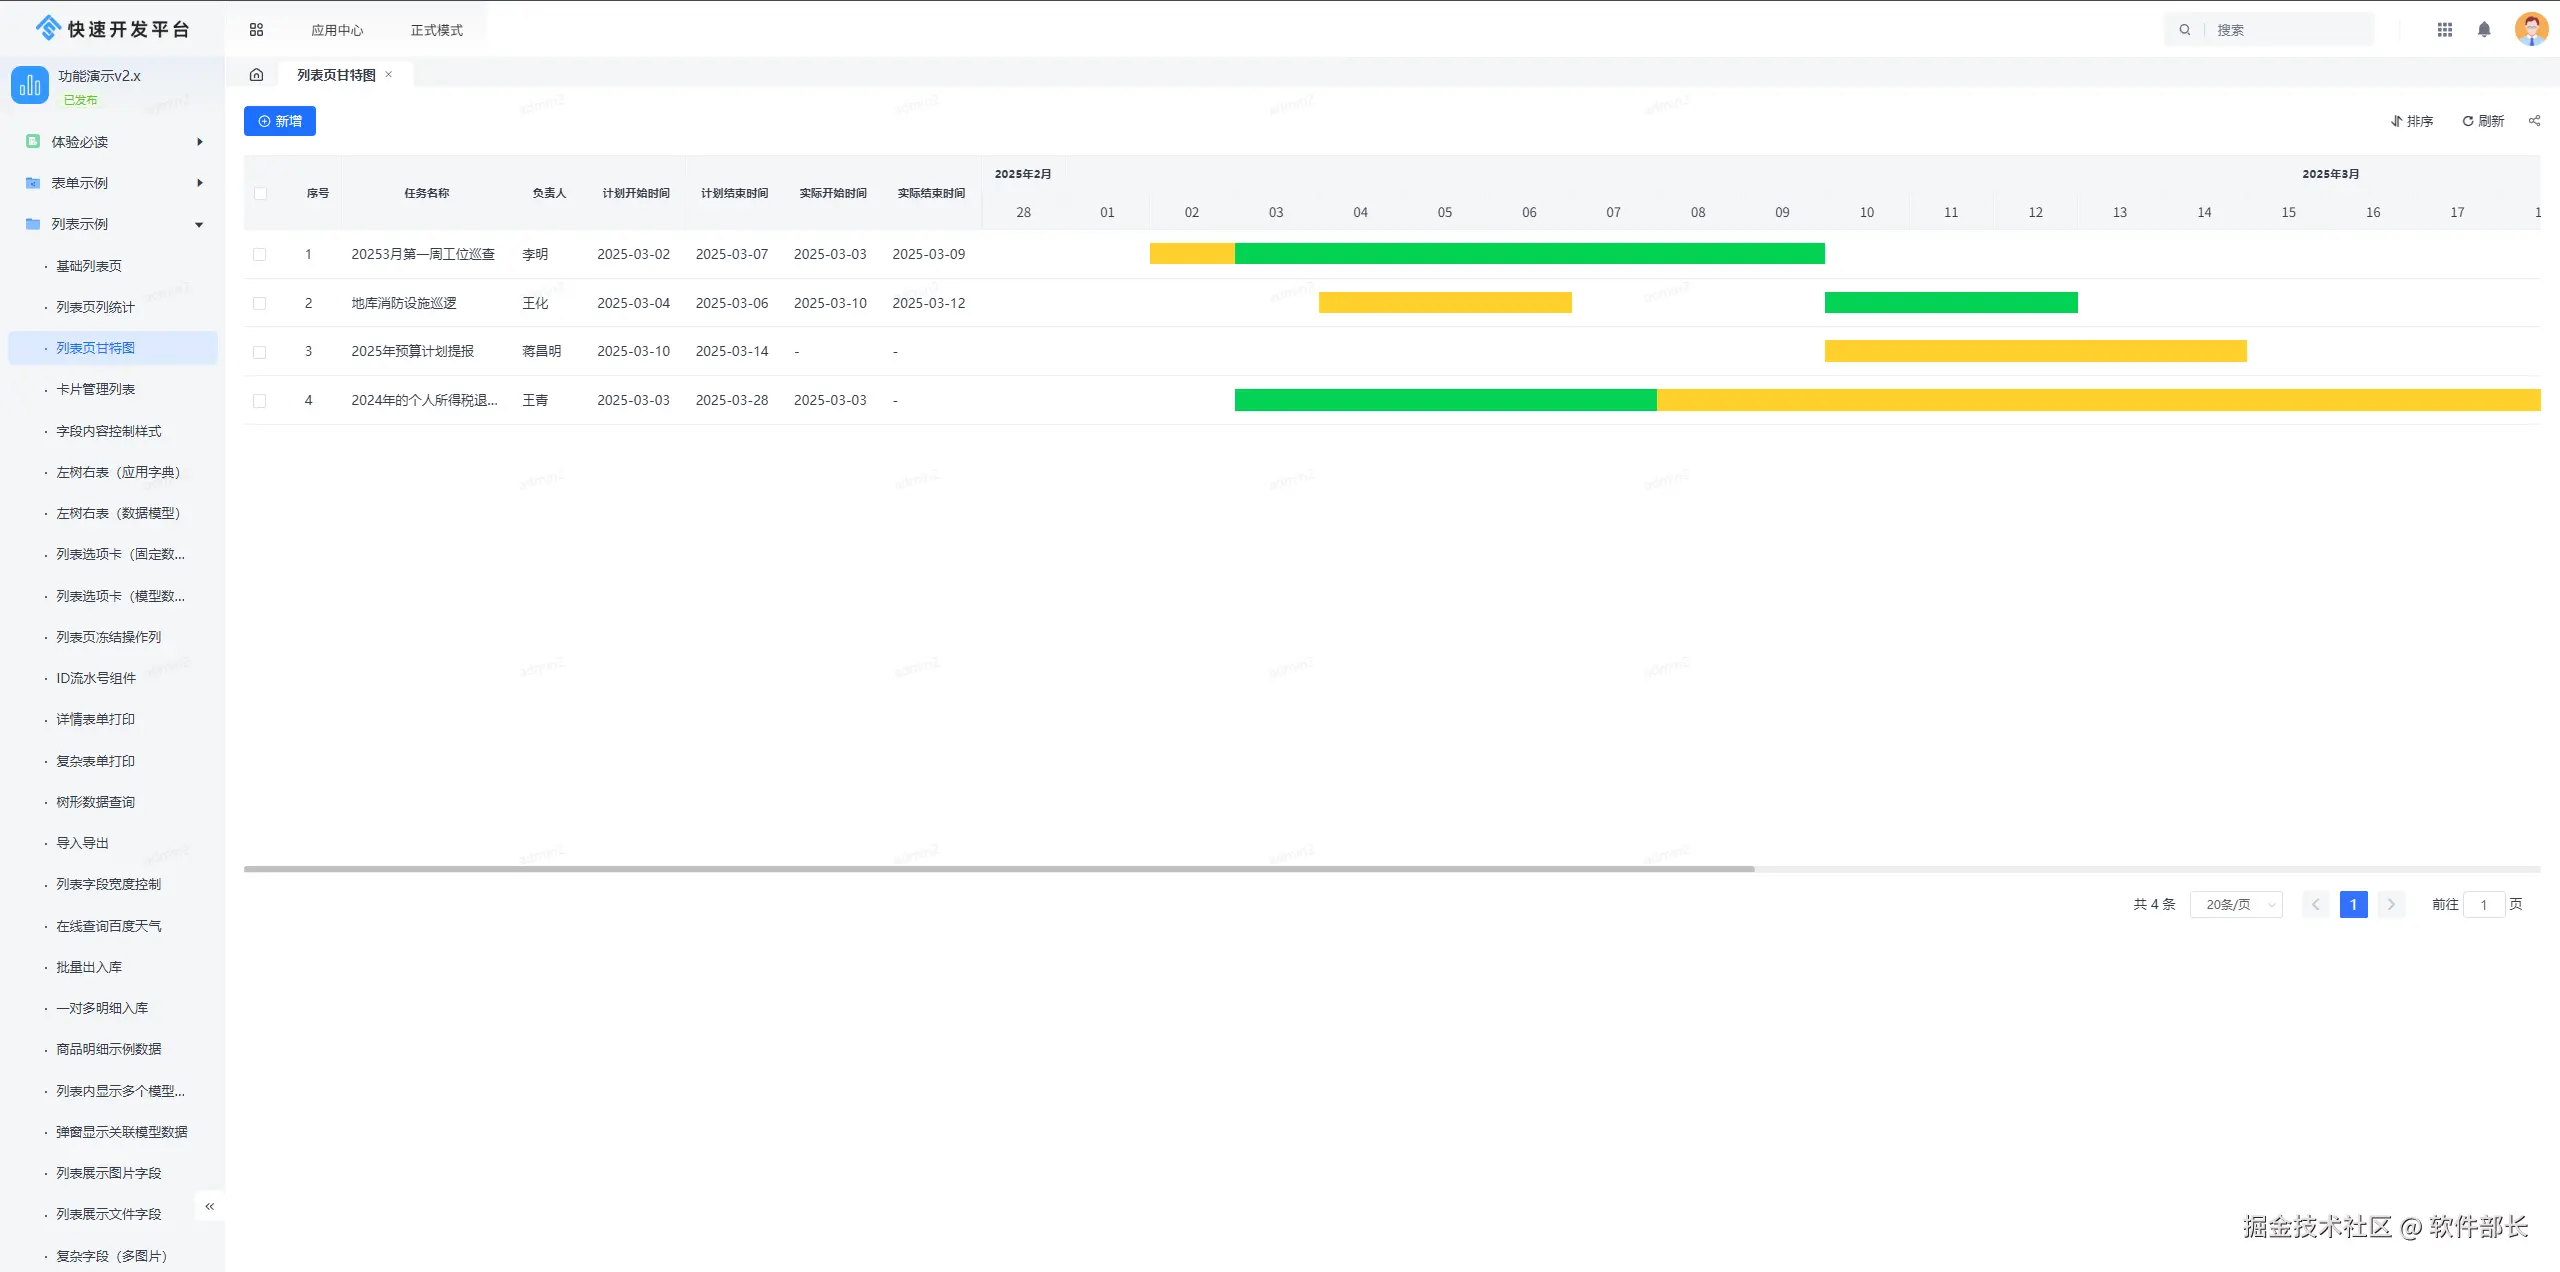Select checkbox for 2025年预算计划提报 row

[x=260, y=352]
